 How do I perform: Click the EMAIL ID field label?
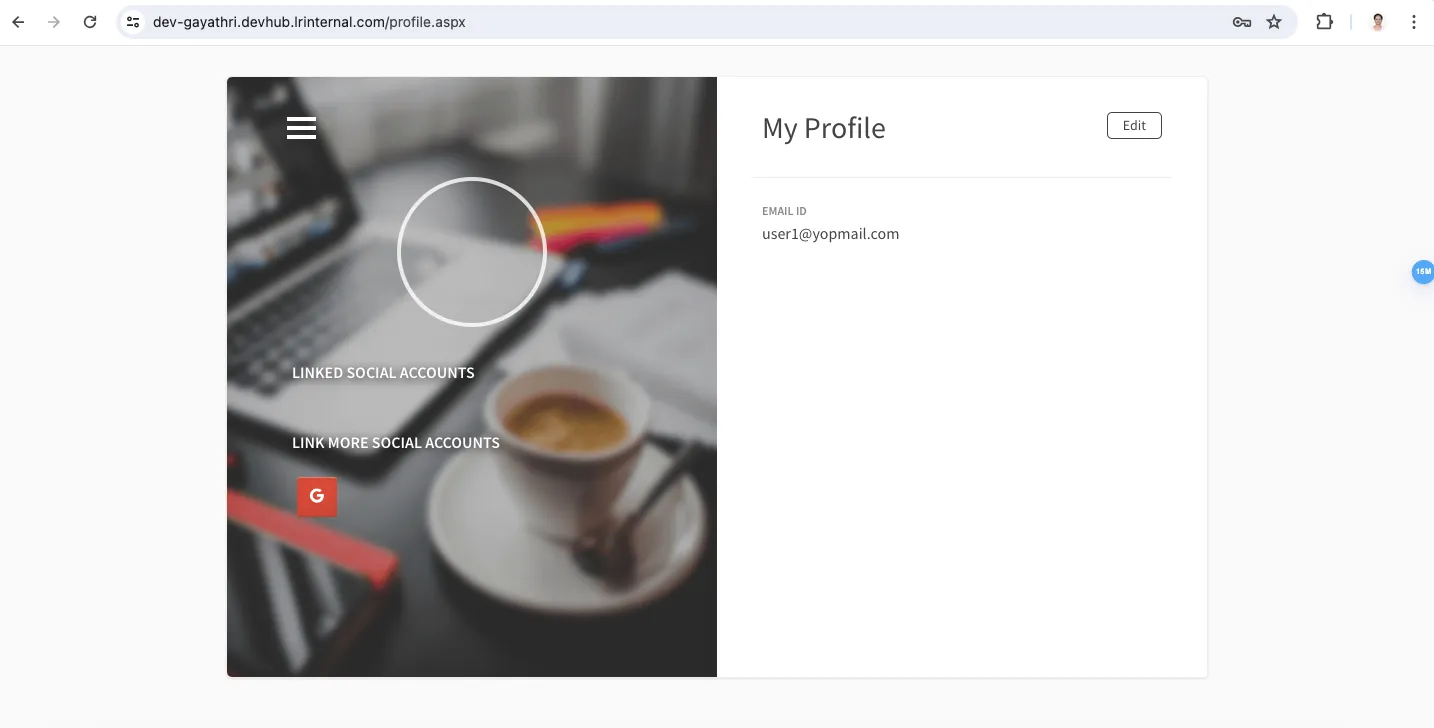click(x=784, y=211)
